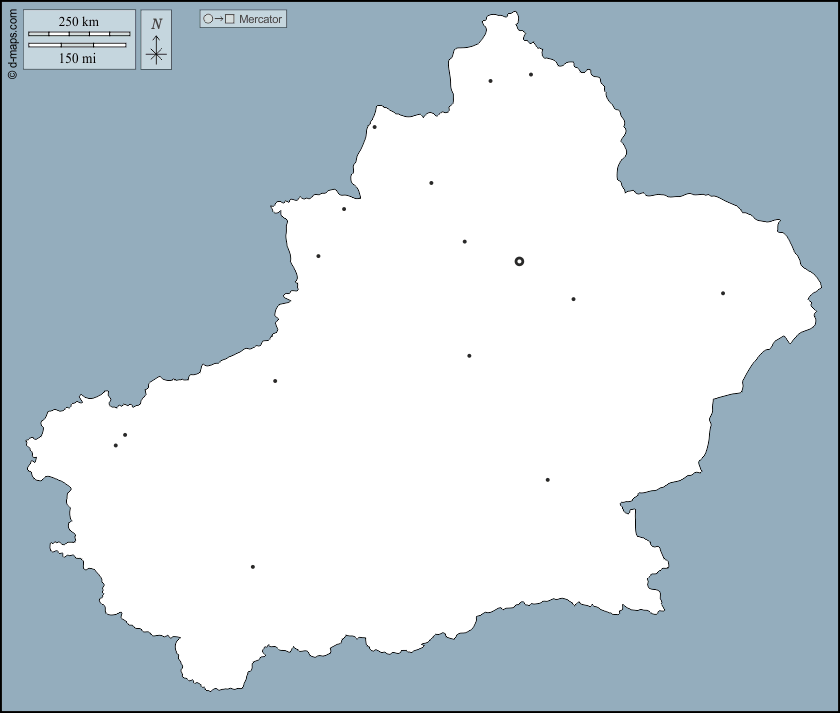This screenshot has height=713, width=840.
Task: Select the city dot near the northwest border notch
Action: tap(344, 209)
